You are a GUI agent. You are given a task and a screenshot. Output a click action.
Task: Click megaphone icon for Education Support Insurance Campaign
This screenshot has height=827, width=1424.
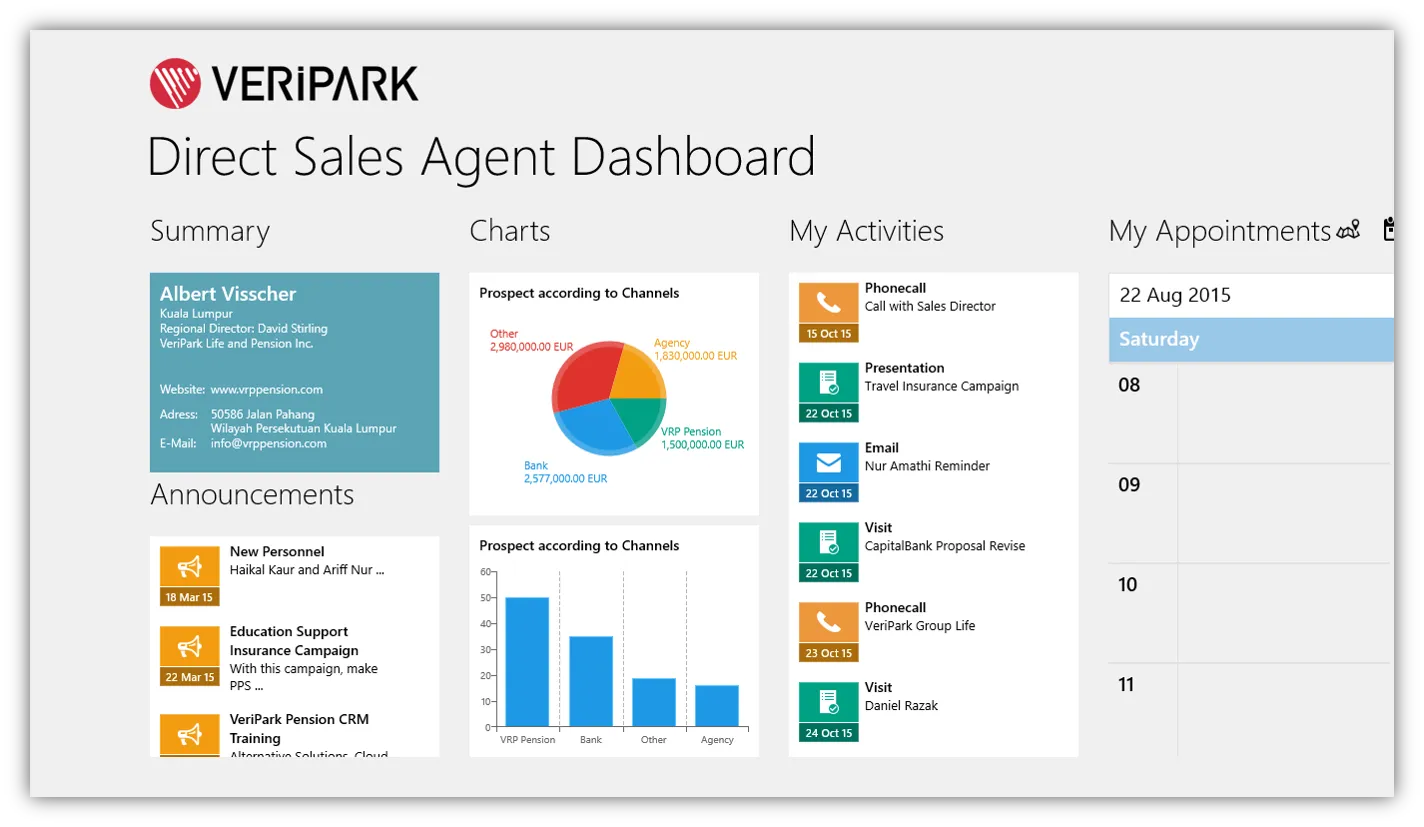tap(189, 647)
